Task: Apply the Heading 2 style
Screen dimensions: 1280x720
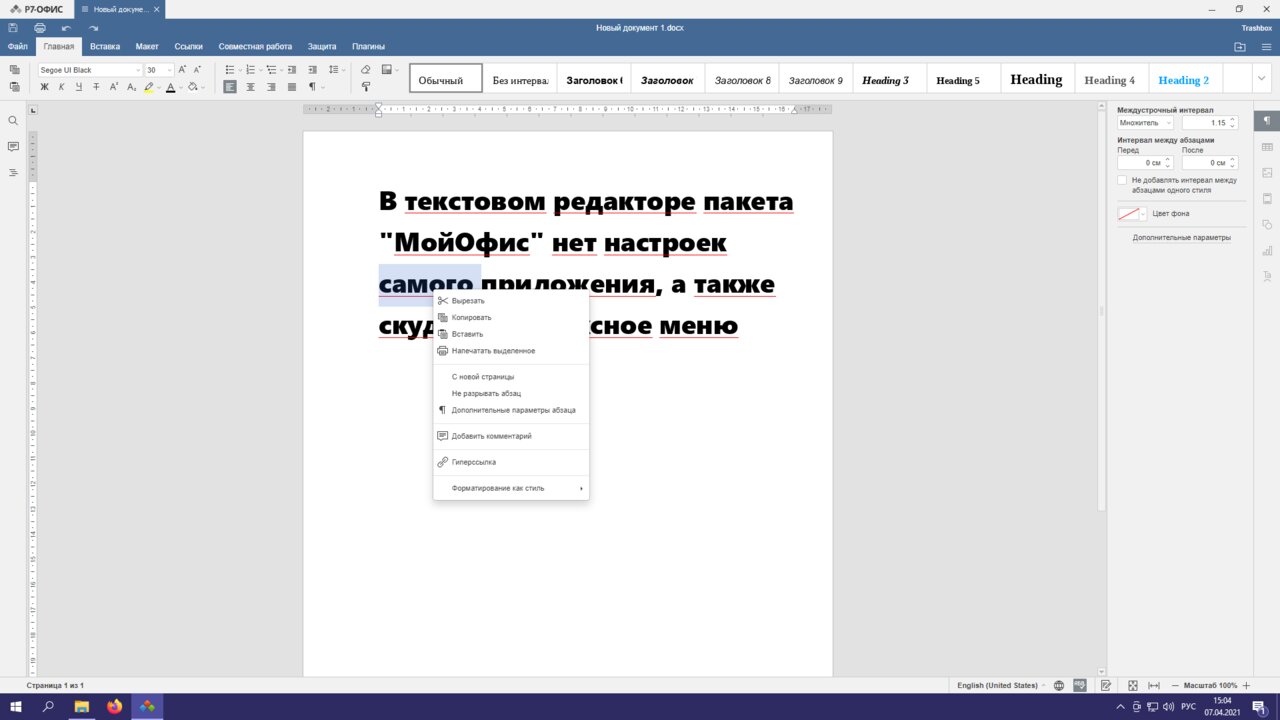Action: [1184, 80]
